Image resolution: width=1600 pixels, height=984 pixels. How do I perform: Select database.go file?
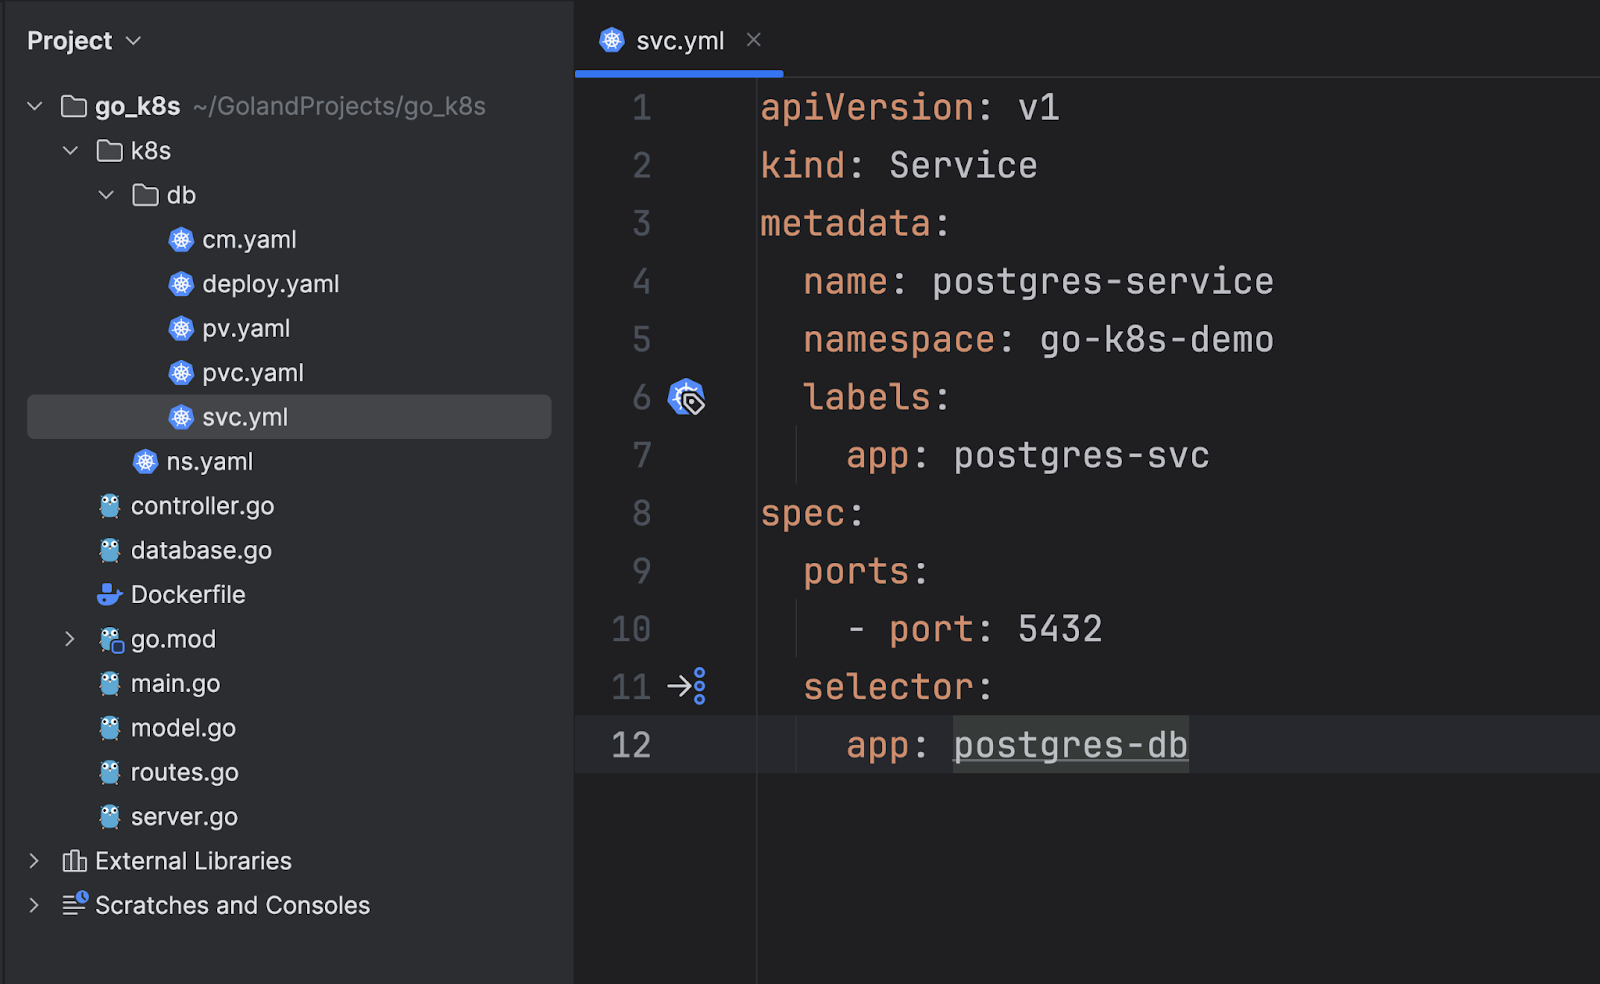[201, 550]
